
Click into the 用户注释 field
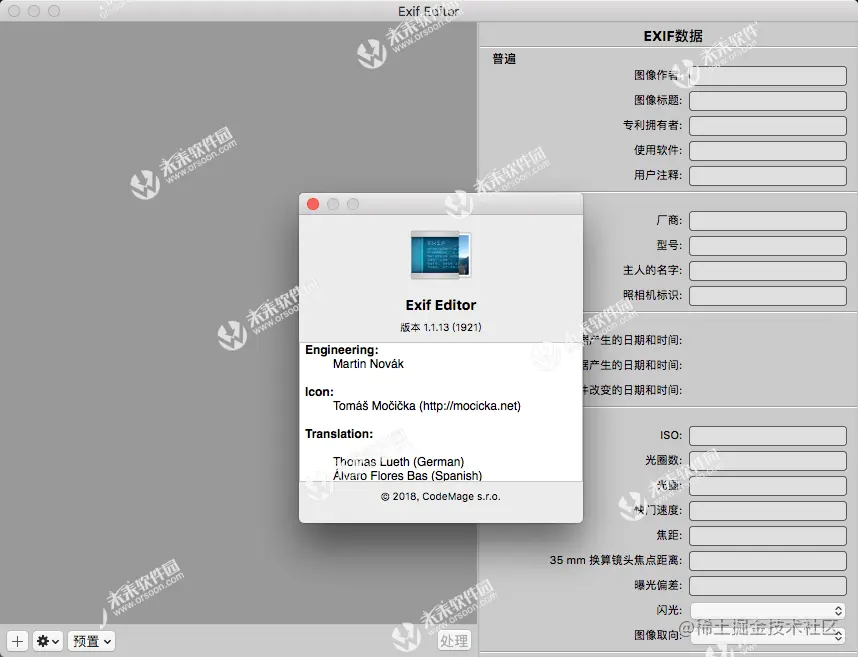coord(768,176)
